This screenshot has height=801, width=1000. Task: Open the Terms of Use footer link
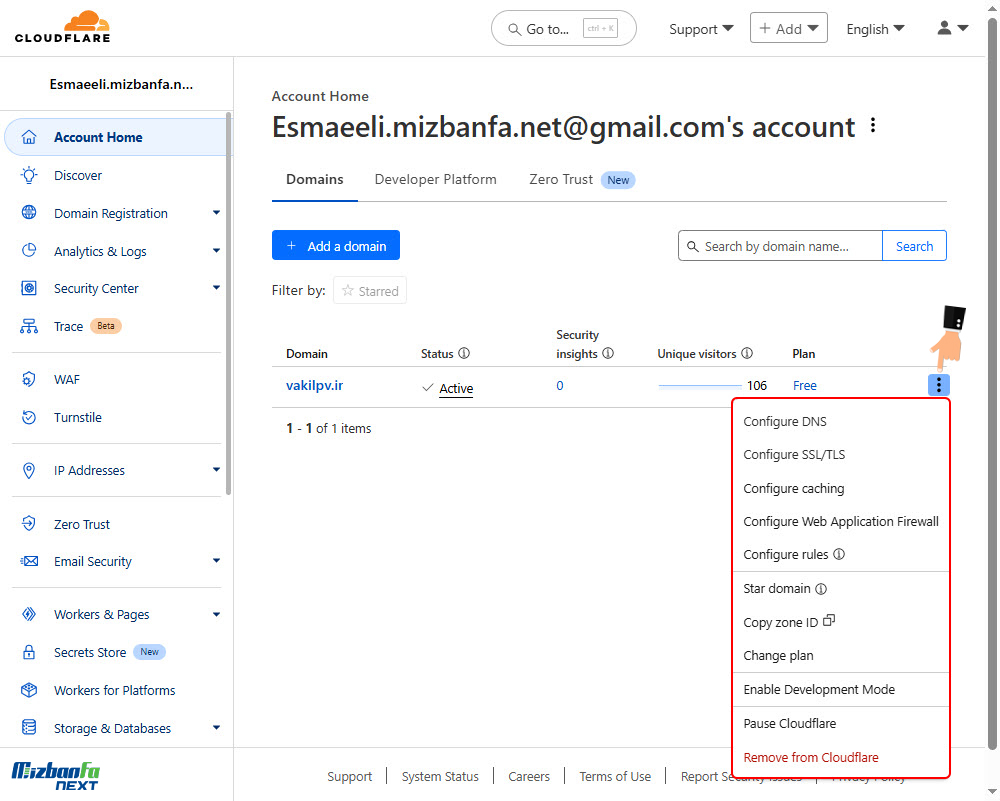tap(615, 776)
